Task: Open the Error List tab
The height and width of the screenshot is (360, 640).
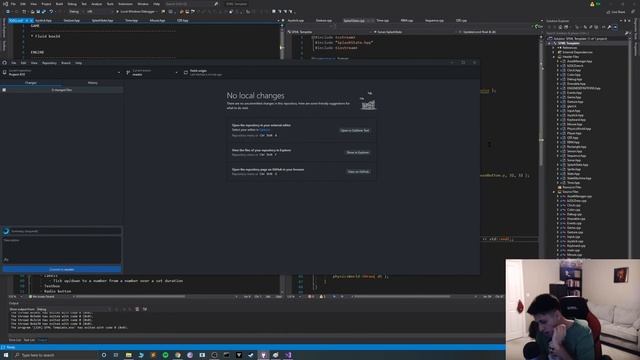Action: 15,340
